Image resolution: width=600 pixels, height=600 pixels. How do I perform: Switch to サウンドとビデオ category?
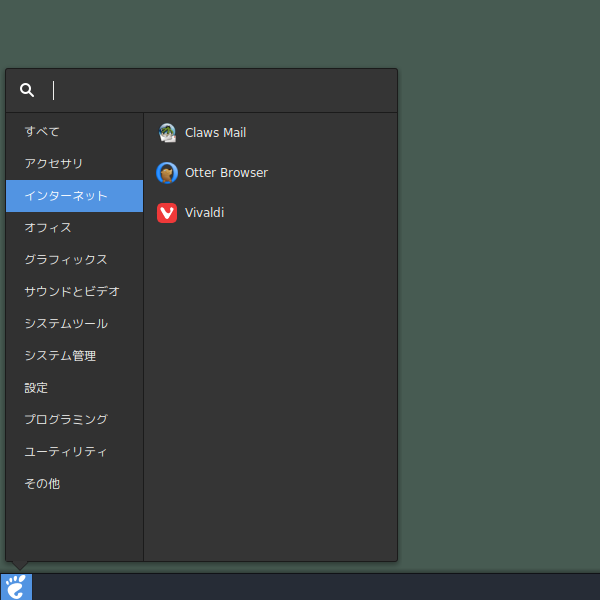[75, 292]
